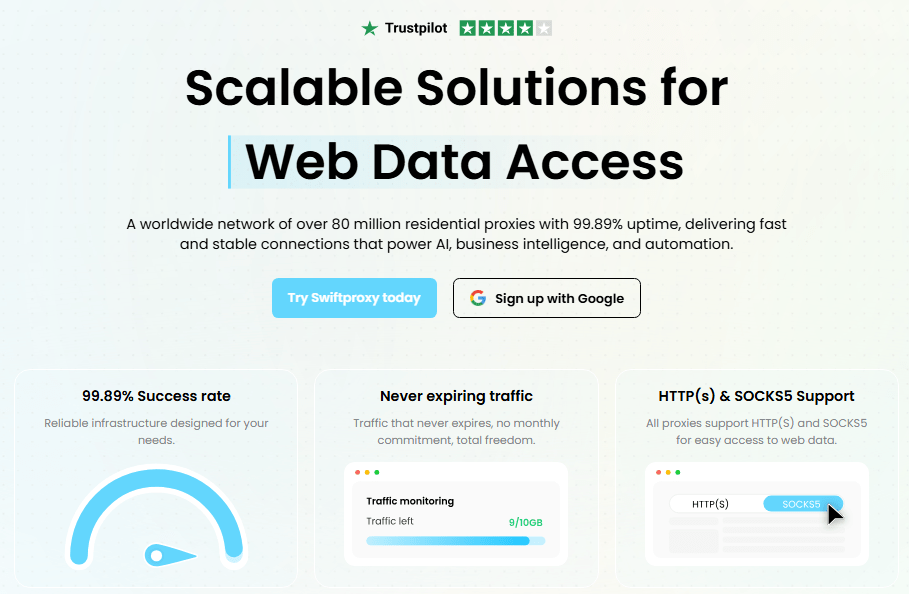Click the Traffic monitoring label
Image resolution: width=909 pixels, height=594 pixels.
pos(410,501)
